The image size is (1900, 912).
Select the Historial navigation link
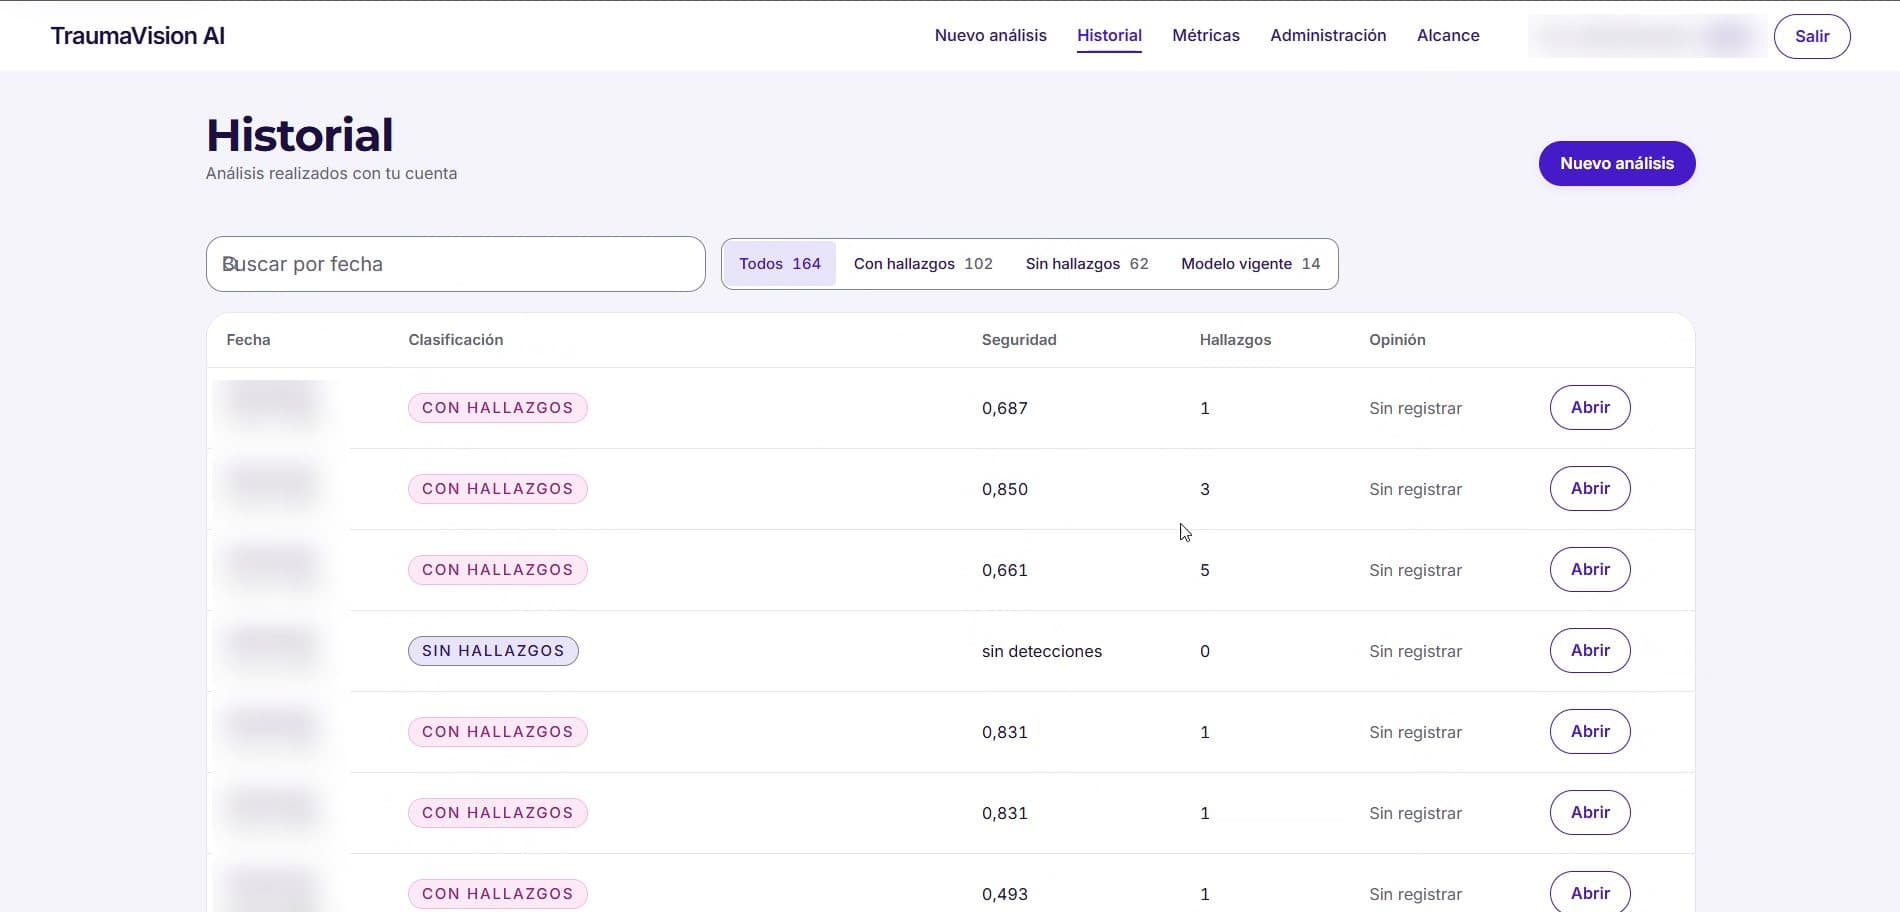pos(1109,36)
